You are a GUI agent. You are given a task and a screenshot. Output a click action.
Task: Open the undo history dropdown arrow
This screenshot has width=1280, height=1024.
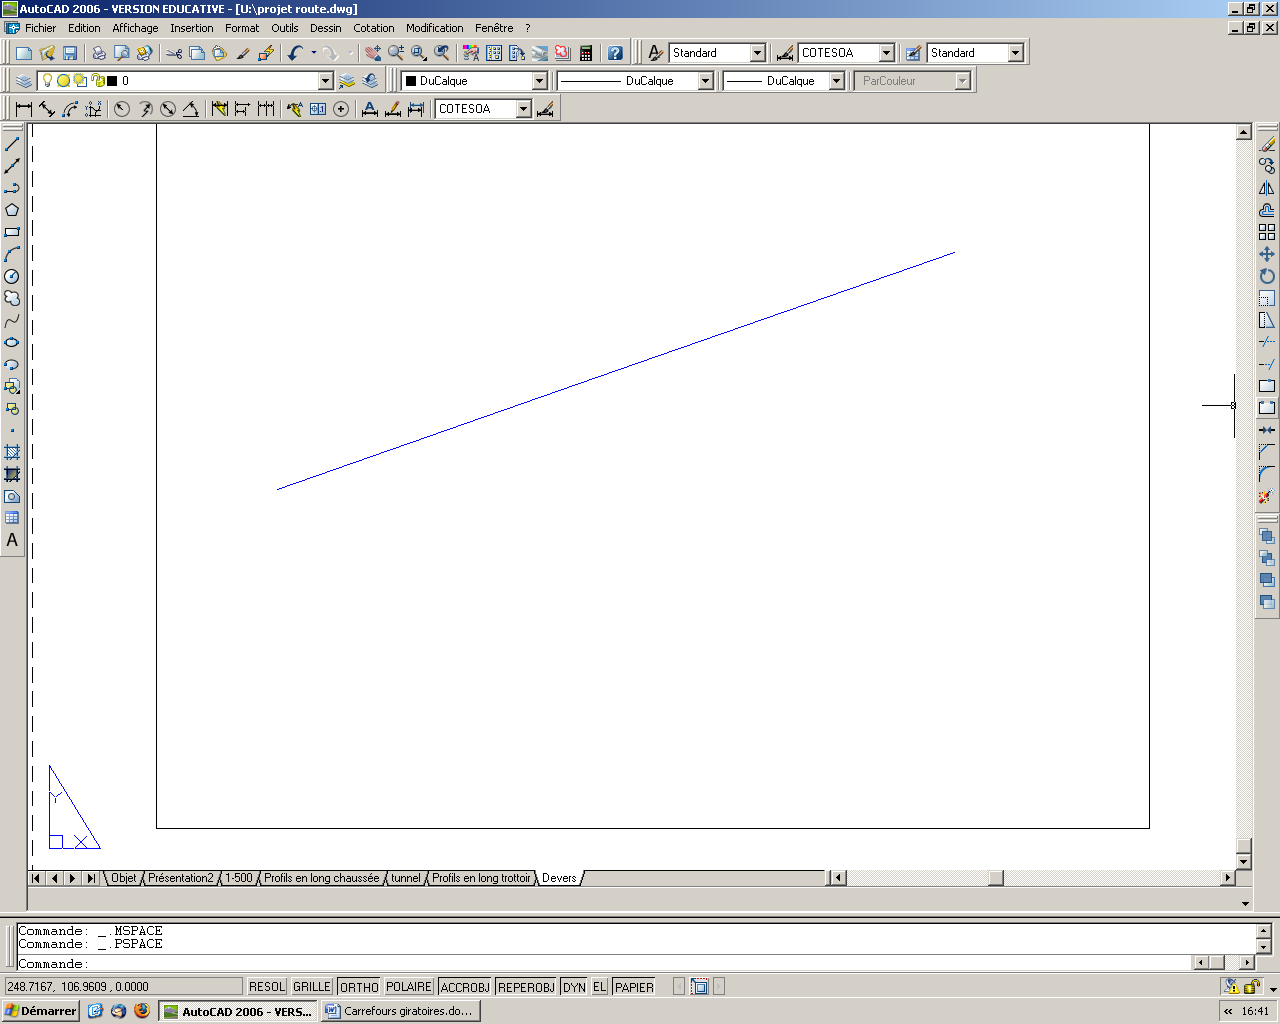314,53
